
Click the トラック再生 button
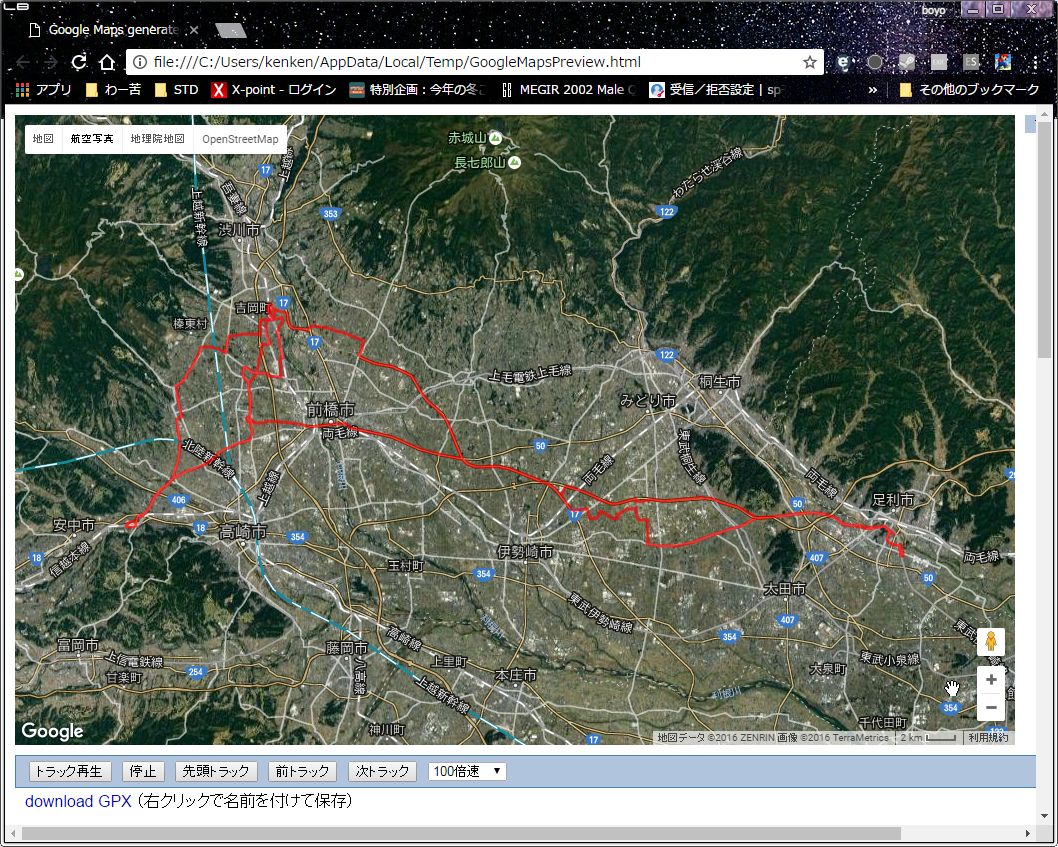pyautogui.click(x=69, y=771)
